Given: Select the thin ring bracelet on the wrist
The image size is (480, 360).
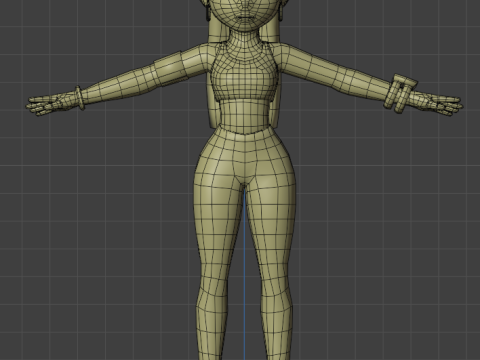Looking at the screenshot, I should (x=80, y=98).
